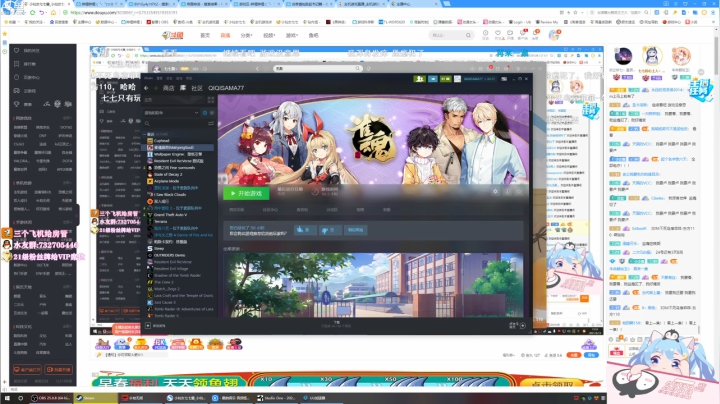
Task: Open Douyu history clock icon
Action: coord(485,33)
